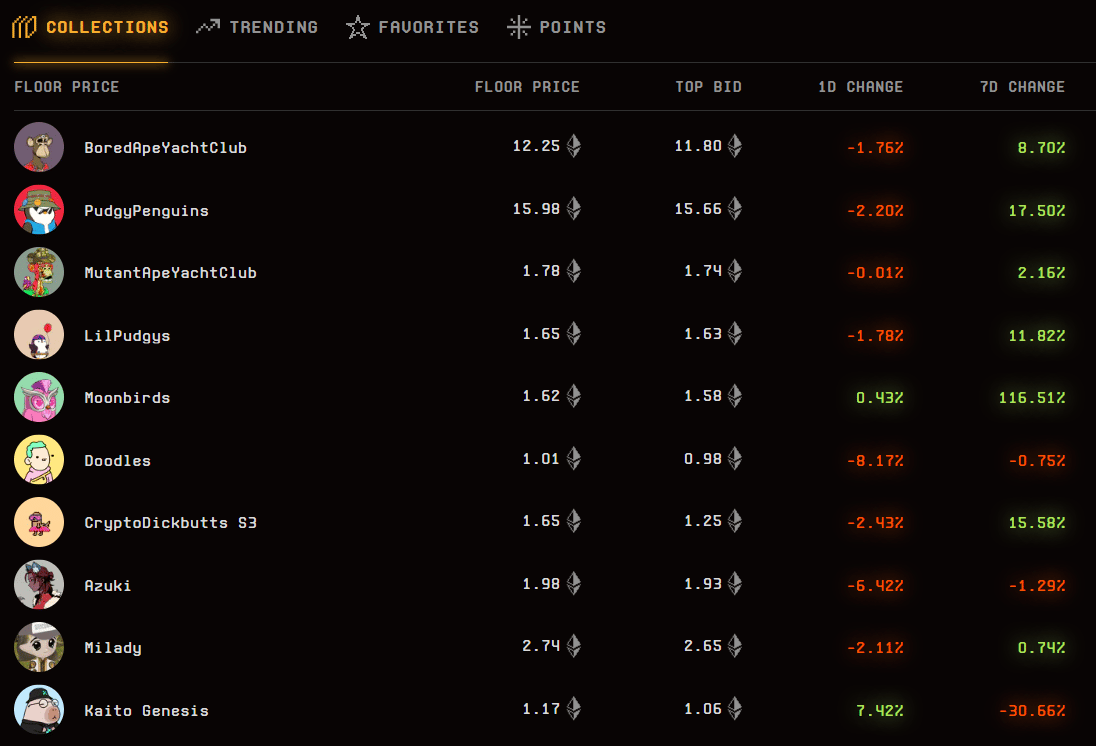Click the Doodles avatar image
This screenshot has width=1096, height=746.
tap(39, 460)
